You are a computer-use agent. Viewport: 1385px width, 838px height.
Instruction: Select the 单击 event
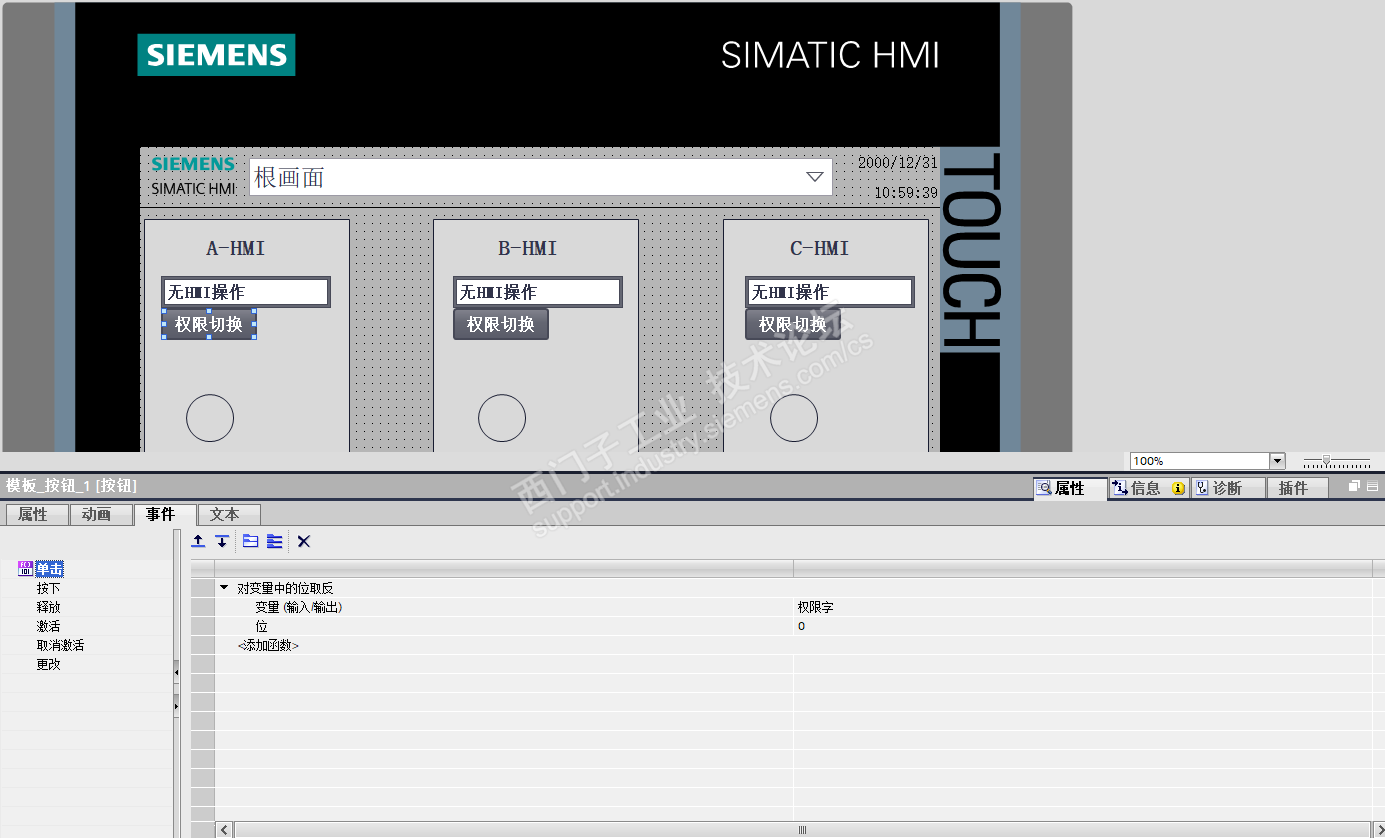point(49,569)
